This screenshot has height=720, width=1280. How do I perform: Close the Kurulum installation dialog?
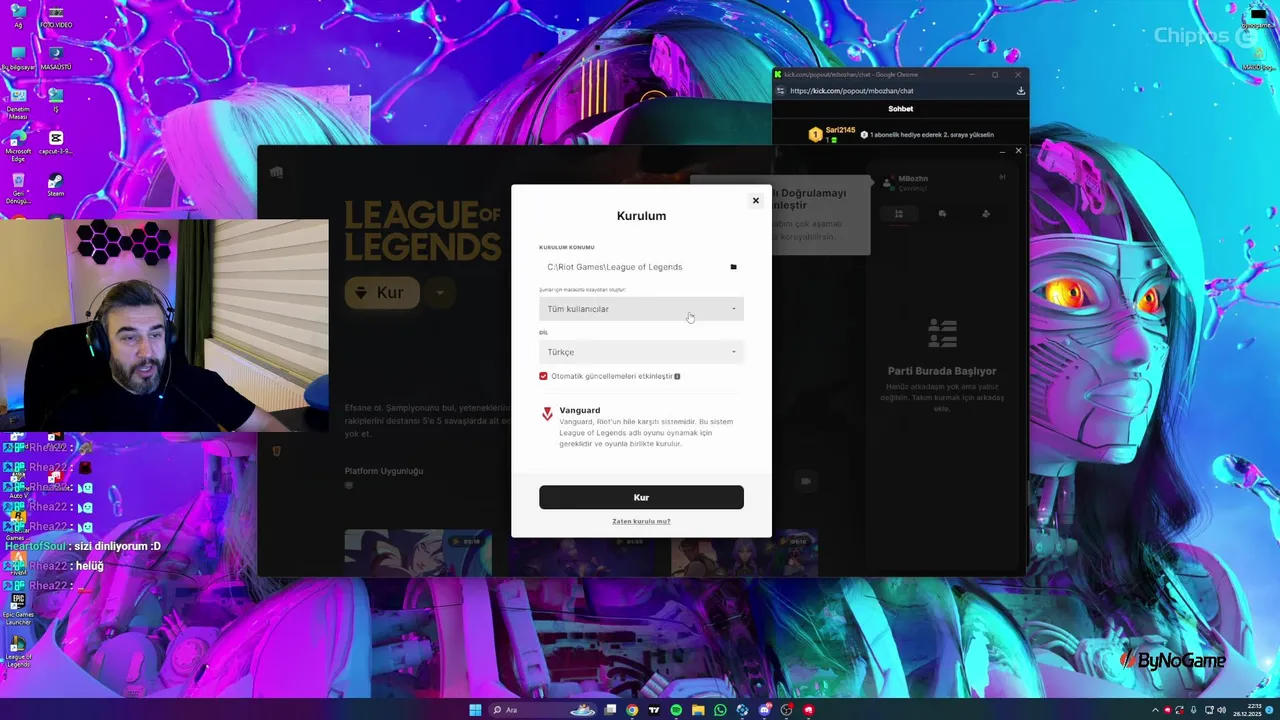click(756, 201)
